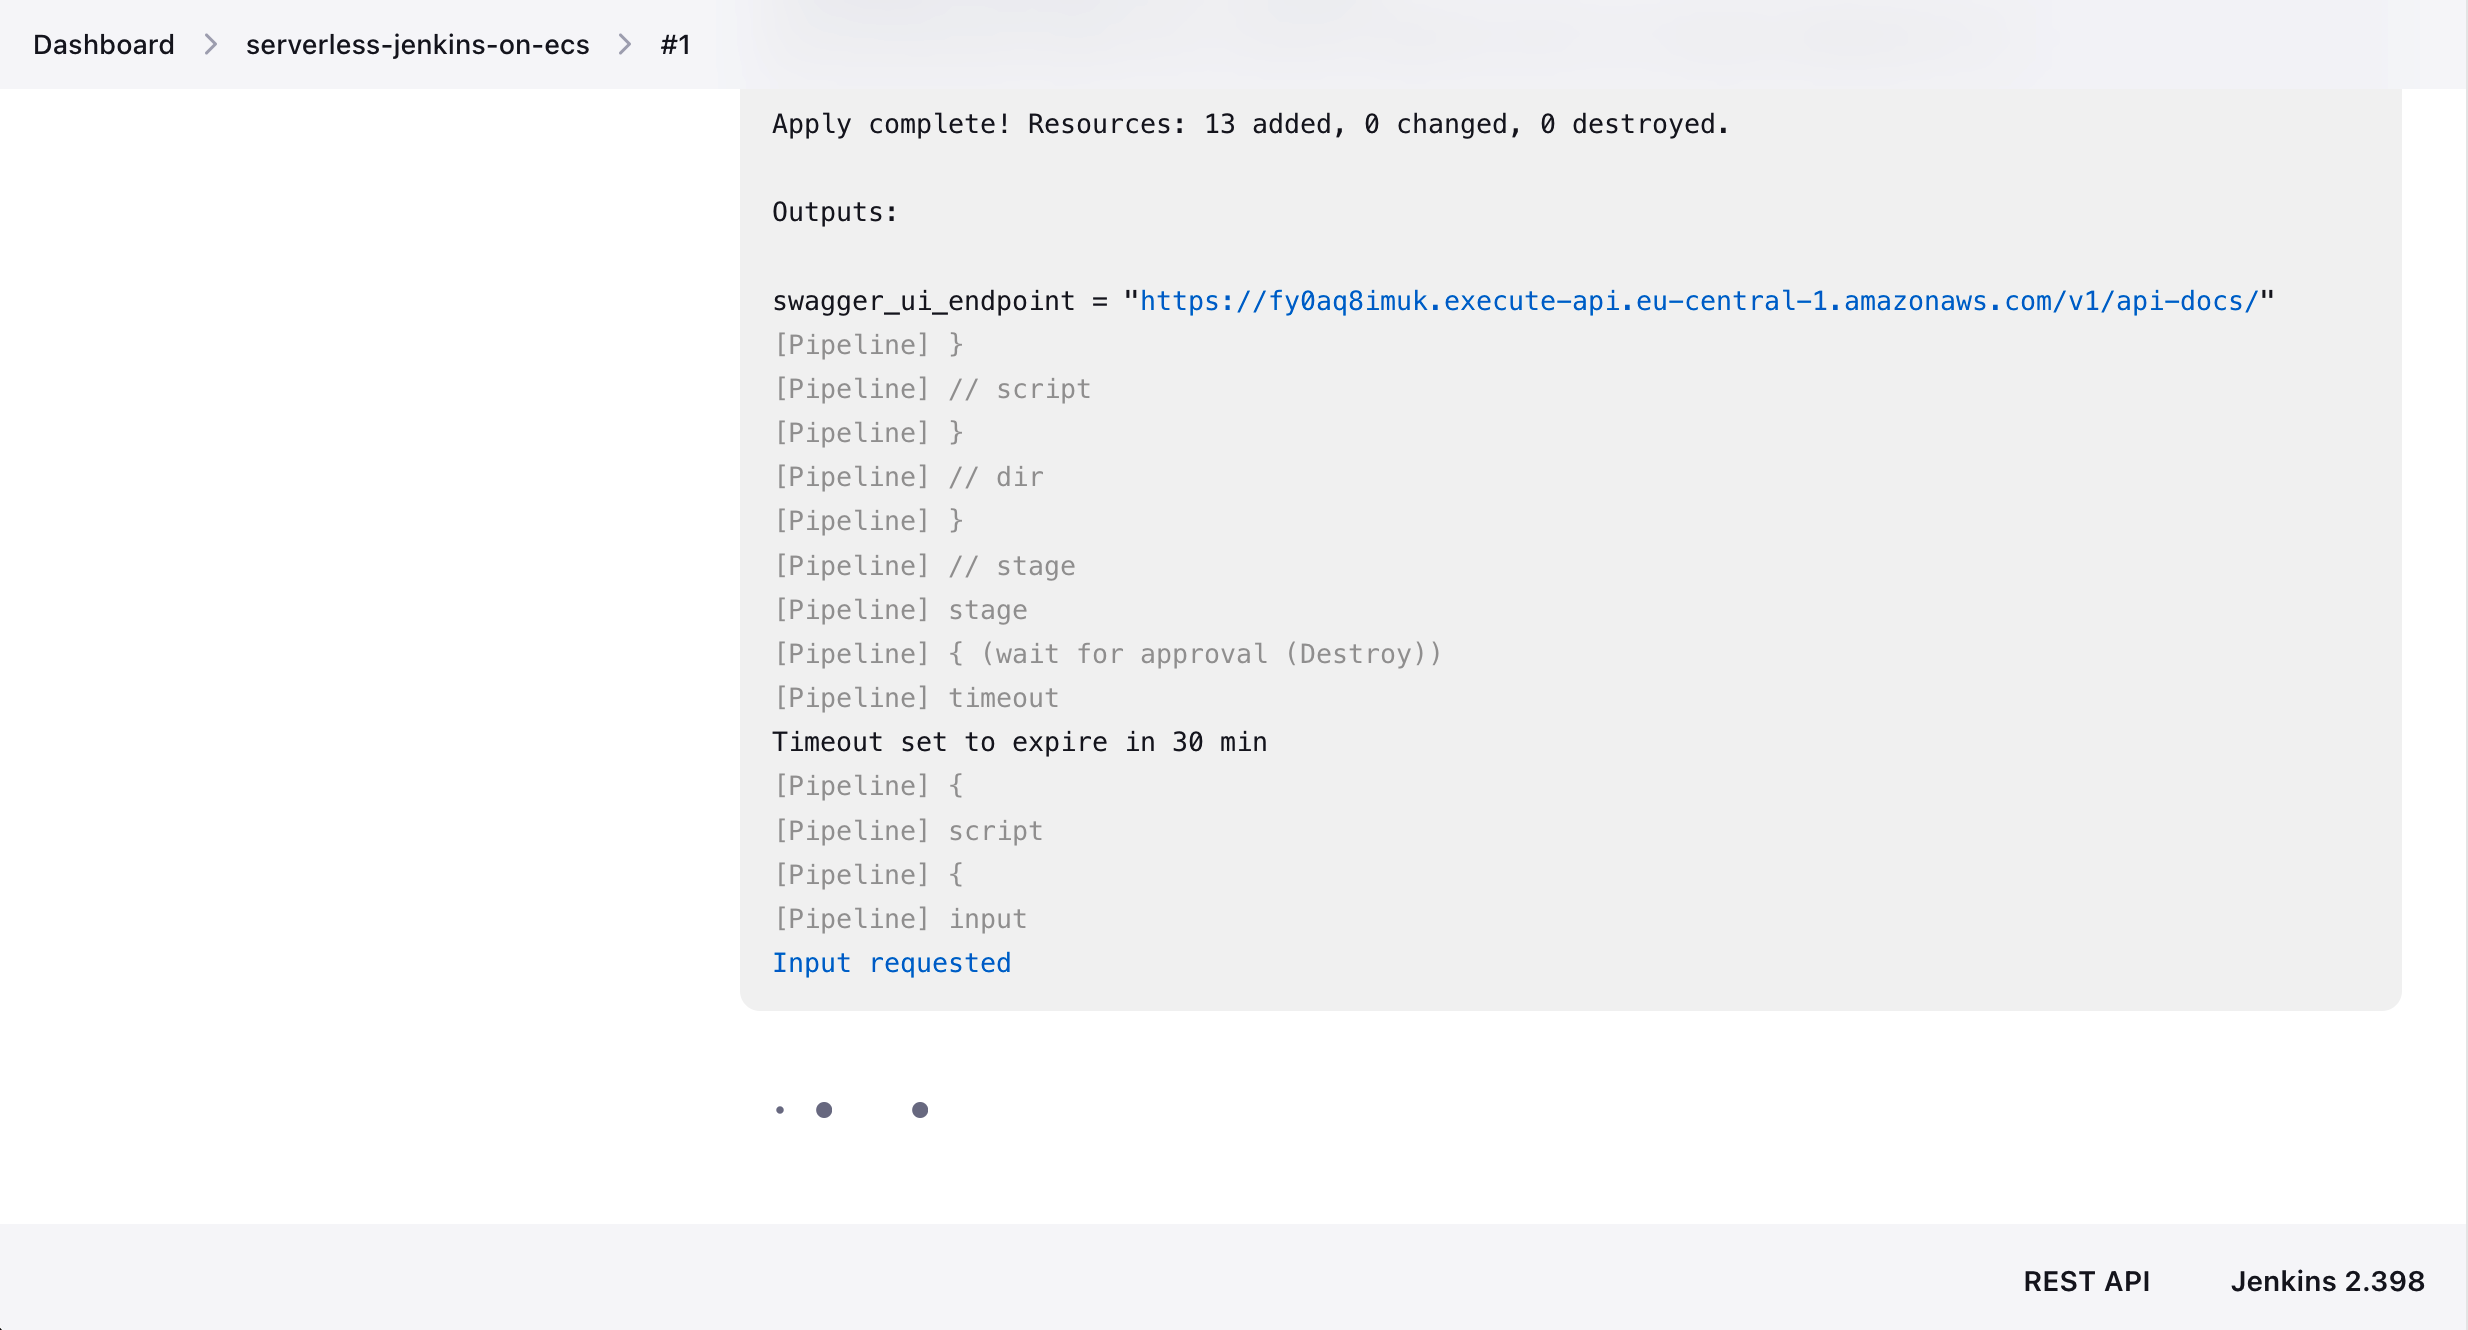Click the Outputs: line in the console
This screenshot has height=1330, width=2468.
pos(833,211)
